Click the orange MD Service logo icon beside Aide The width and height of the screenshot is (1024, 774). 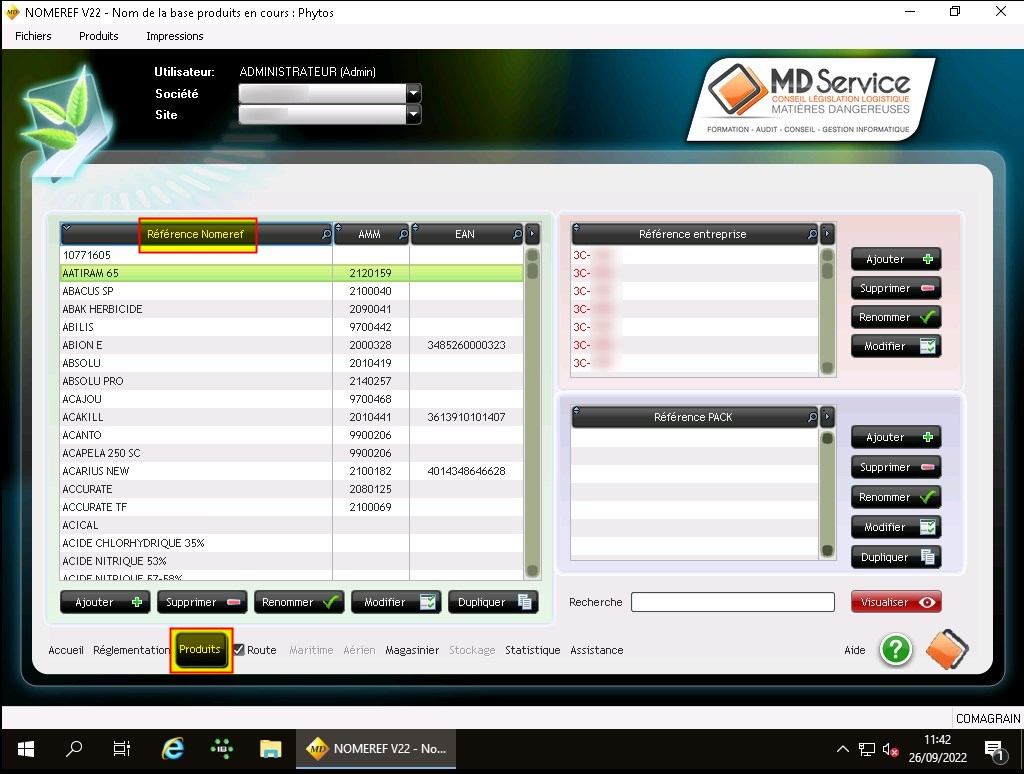point(946,650)
